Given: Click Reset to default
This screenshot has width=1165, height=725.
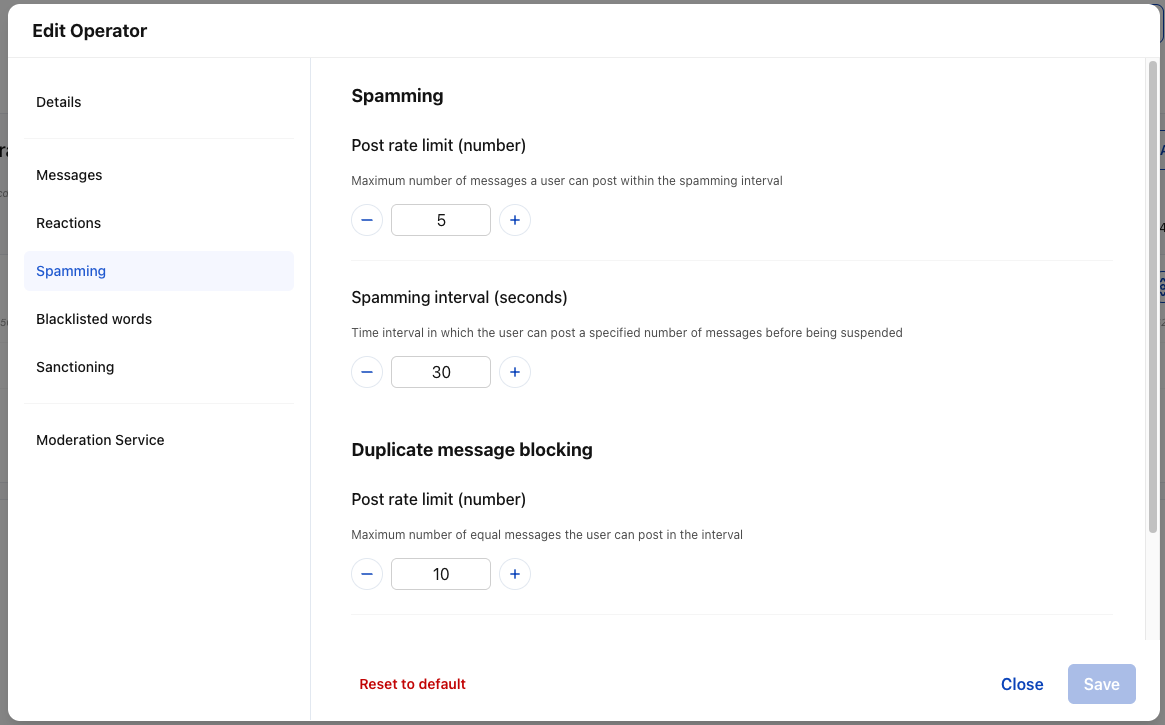Looking at the screenshot, I should 412,684.
